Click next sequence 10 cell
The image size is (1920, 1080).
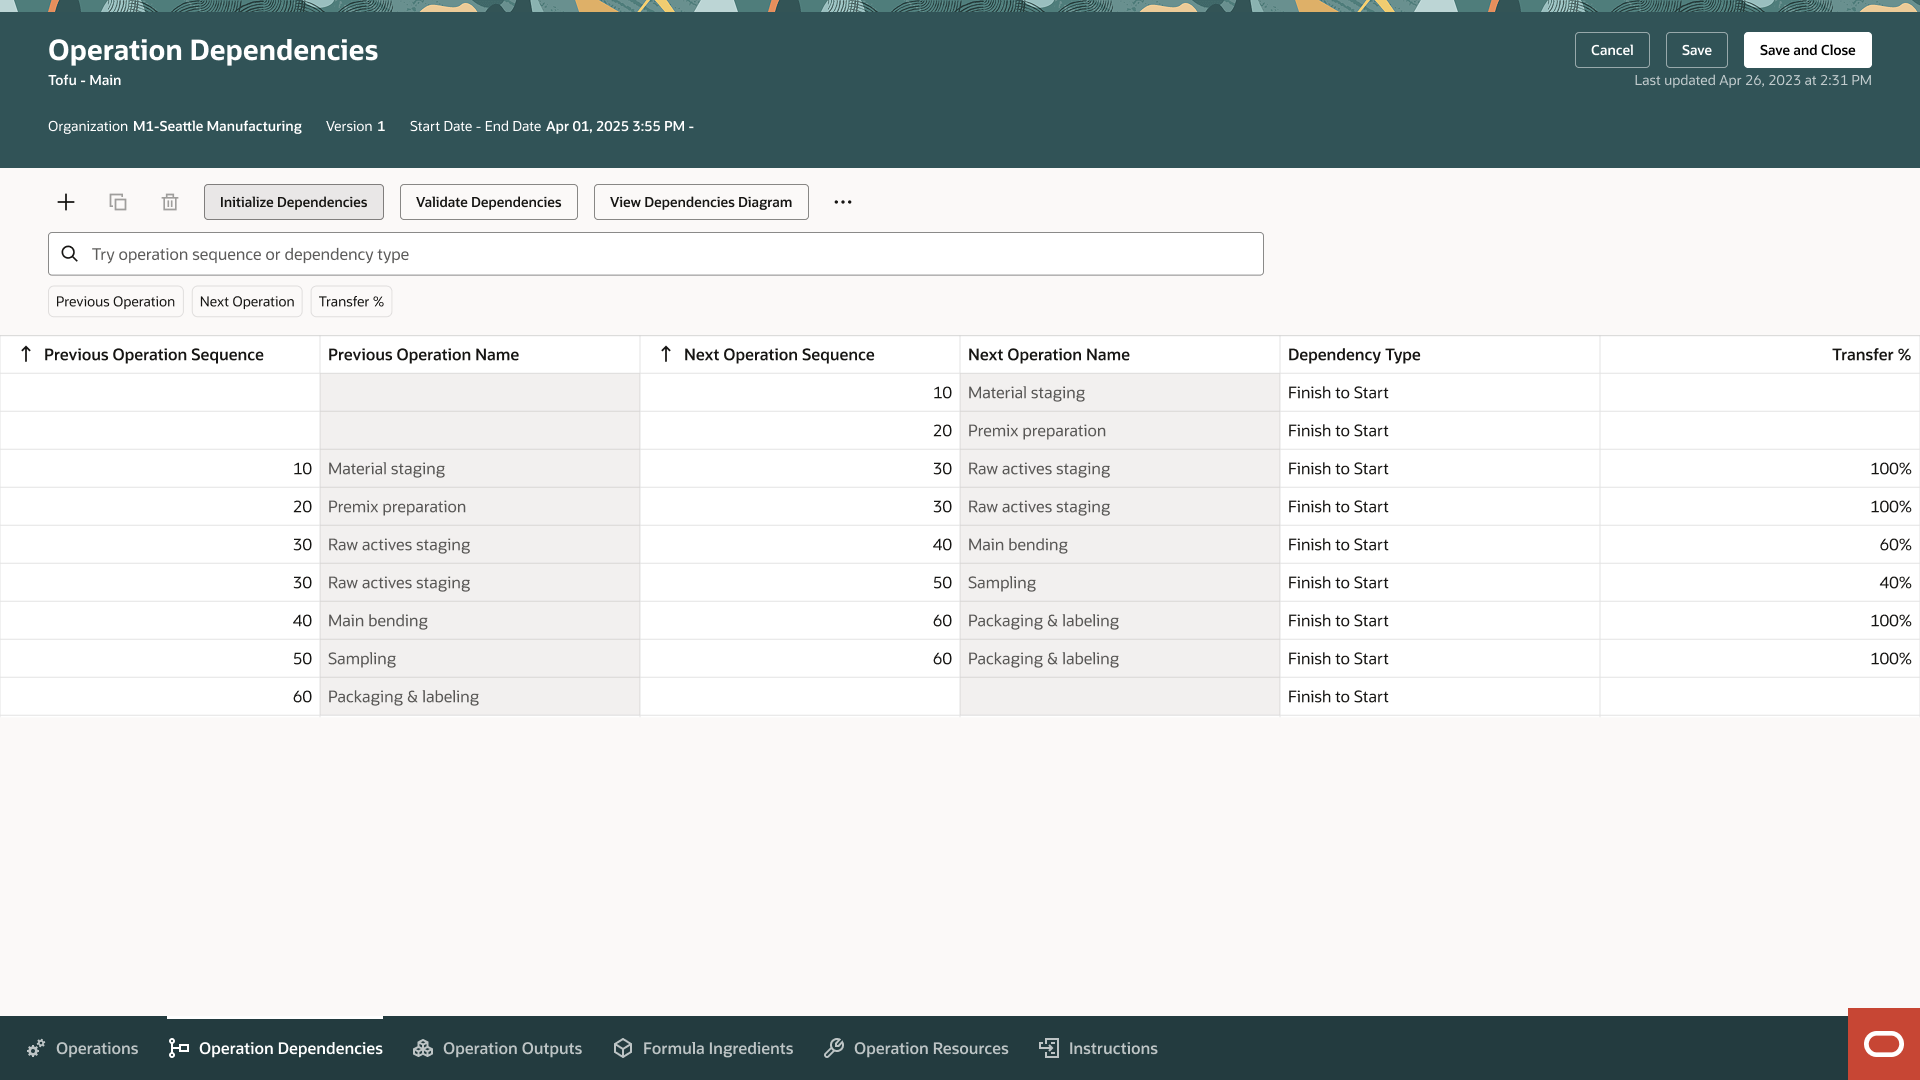[800, 393]
